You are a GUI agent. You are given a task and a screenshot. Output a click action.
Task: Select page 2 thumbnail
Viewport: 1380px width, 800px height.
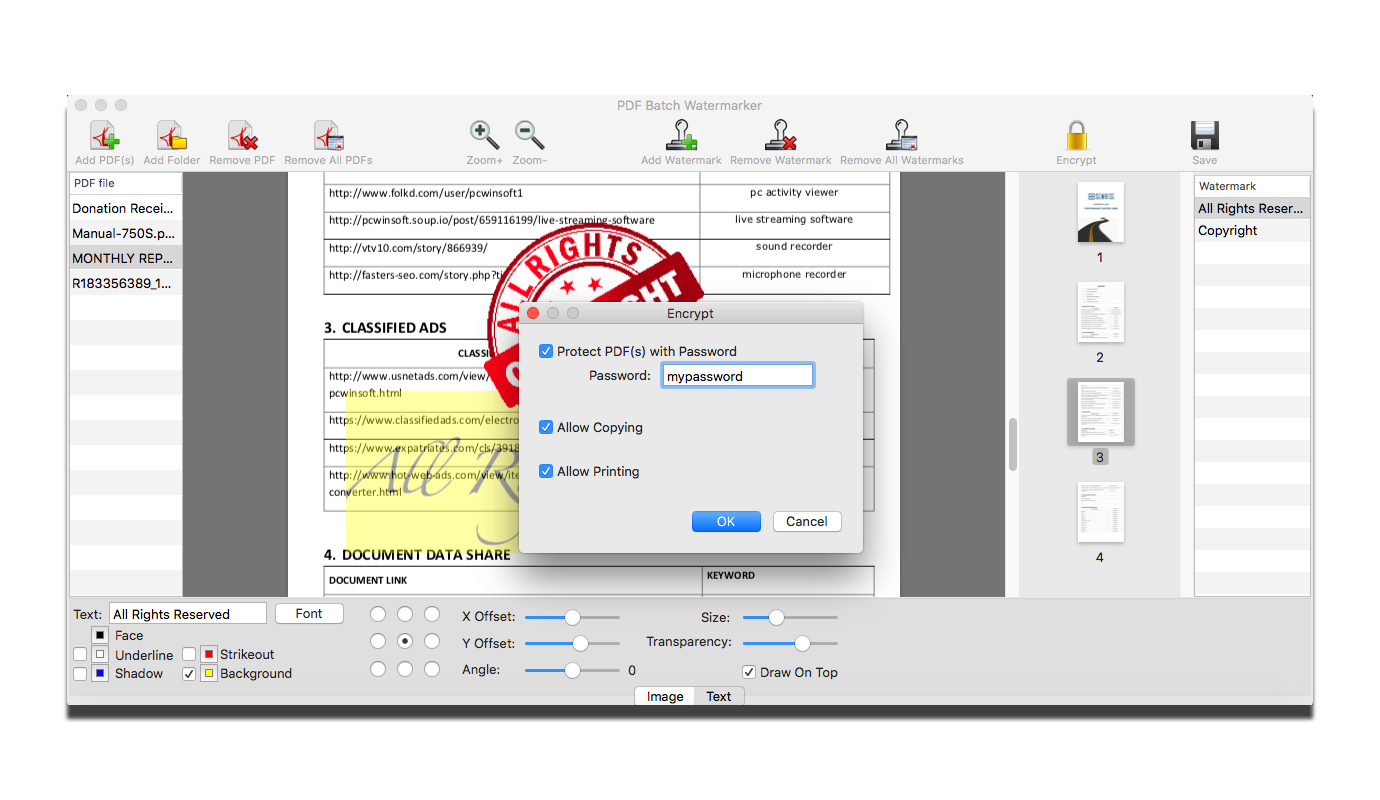[x=1100, y=312]
